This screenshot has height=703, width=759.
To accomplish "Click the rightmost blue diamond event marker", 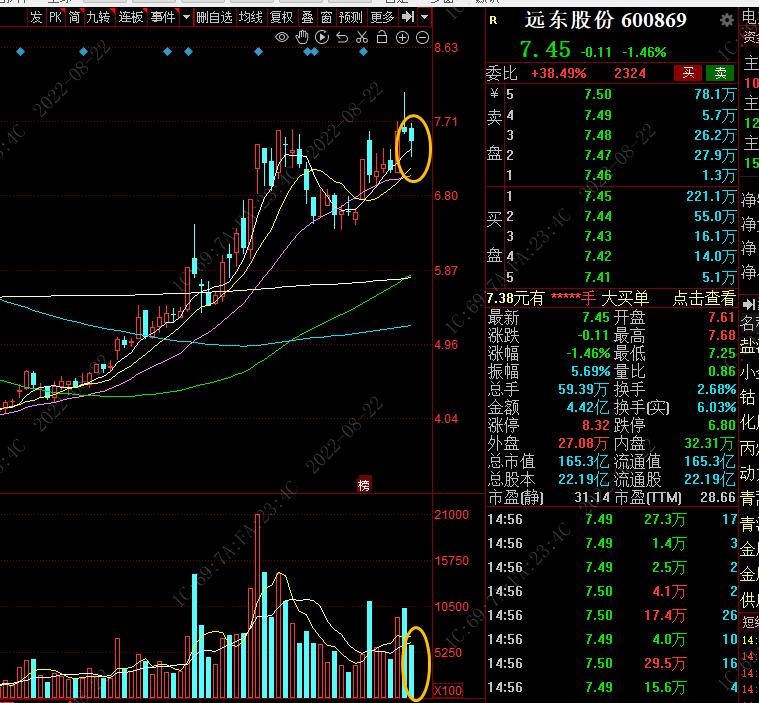I will tap(364, 51).
